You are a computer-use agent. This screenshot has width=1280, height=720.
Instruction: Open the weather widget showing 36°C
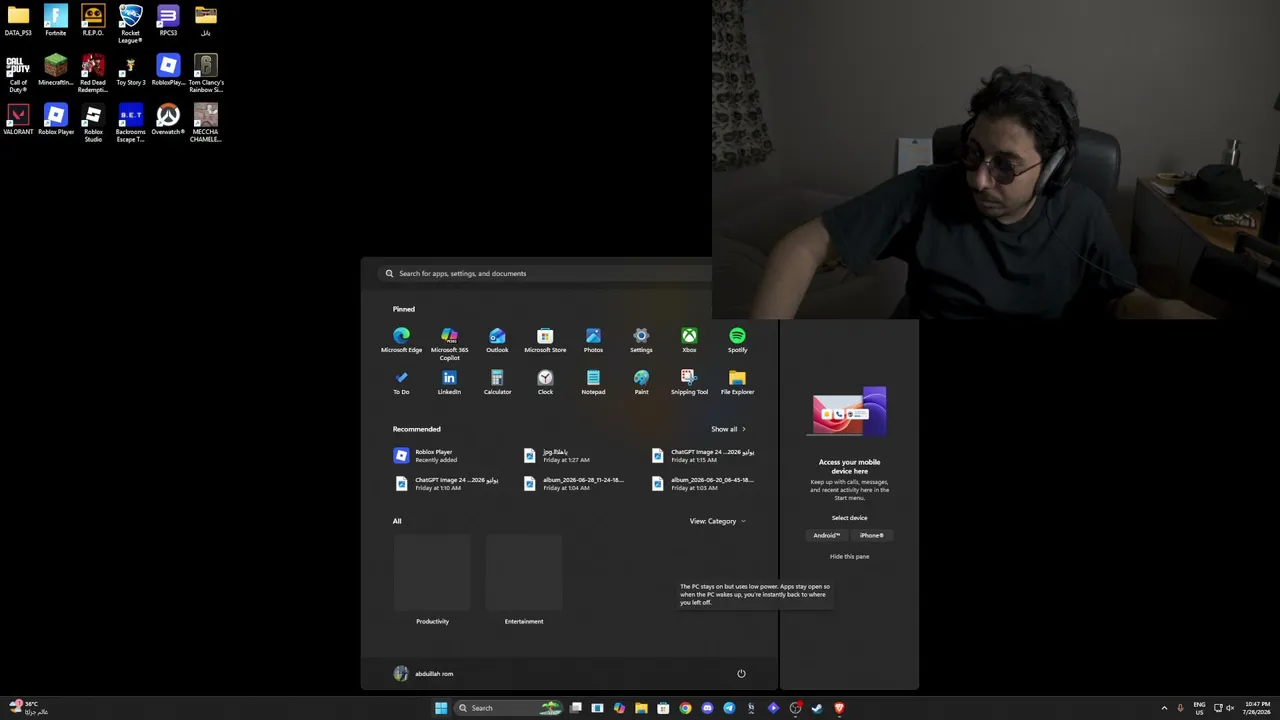28,708
